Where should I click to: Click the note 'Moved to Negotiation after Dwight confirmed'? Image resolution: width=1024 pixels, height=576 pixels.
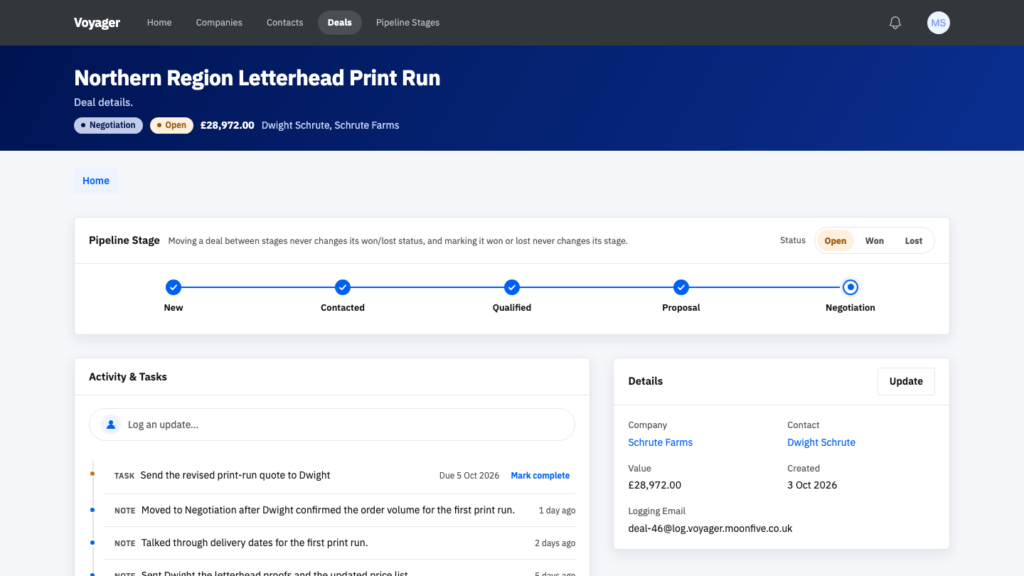coord(328,510)
